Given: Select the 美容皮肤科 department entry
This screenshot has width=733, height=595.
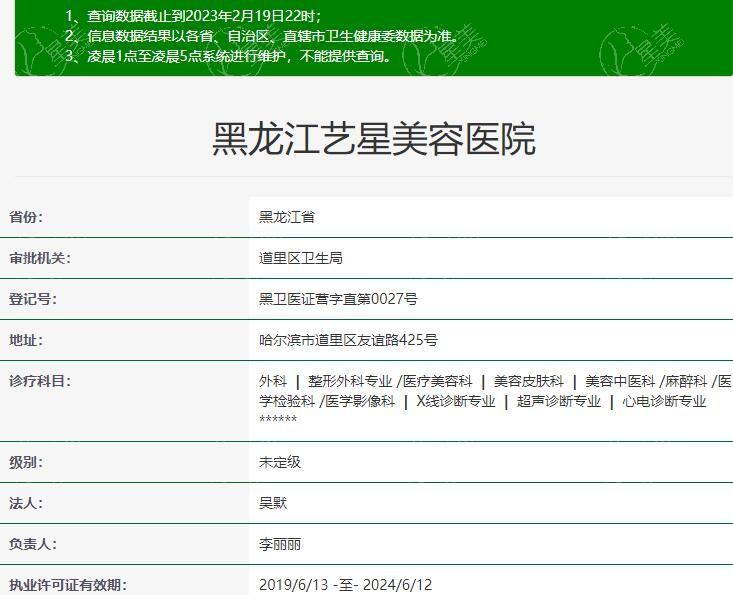Looking at the screenshot, I should click(x=528, y=381).
